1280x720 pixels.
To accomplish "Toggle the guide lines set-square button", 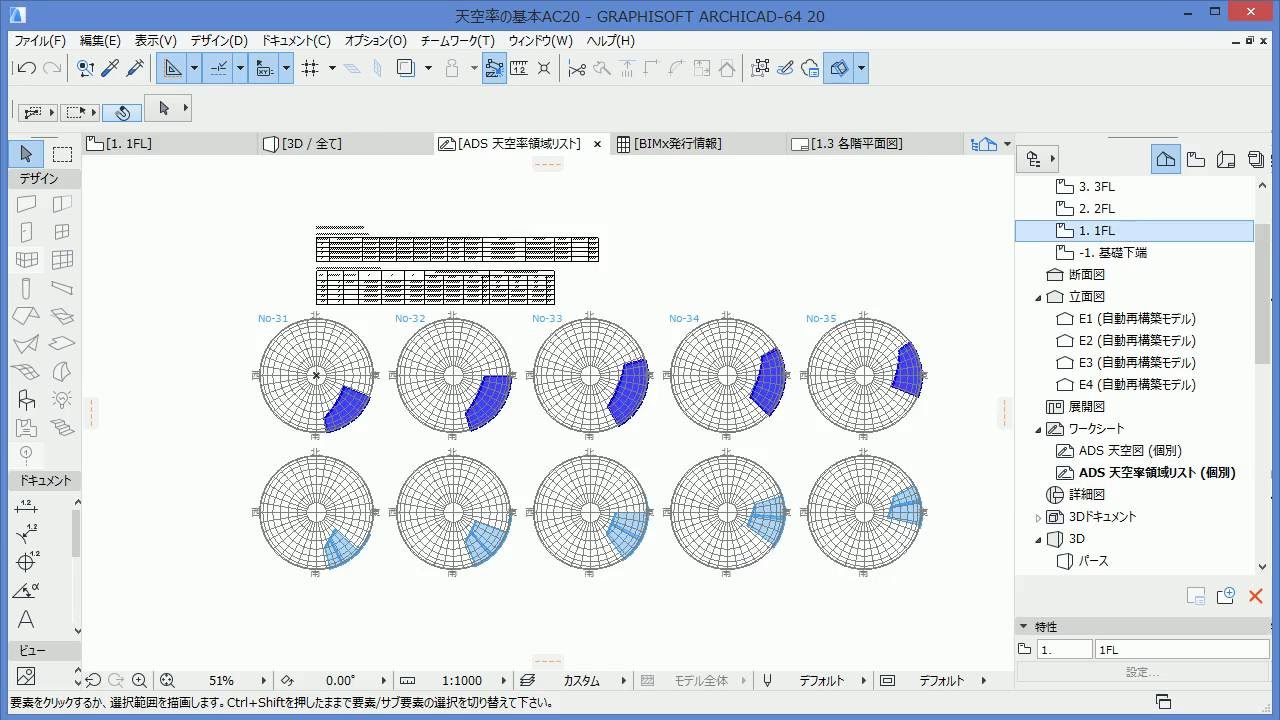I will tap(173, 68).
